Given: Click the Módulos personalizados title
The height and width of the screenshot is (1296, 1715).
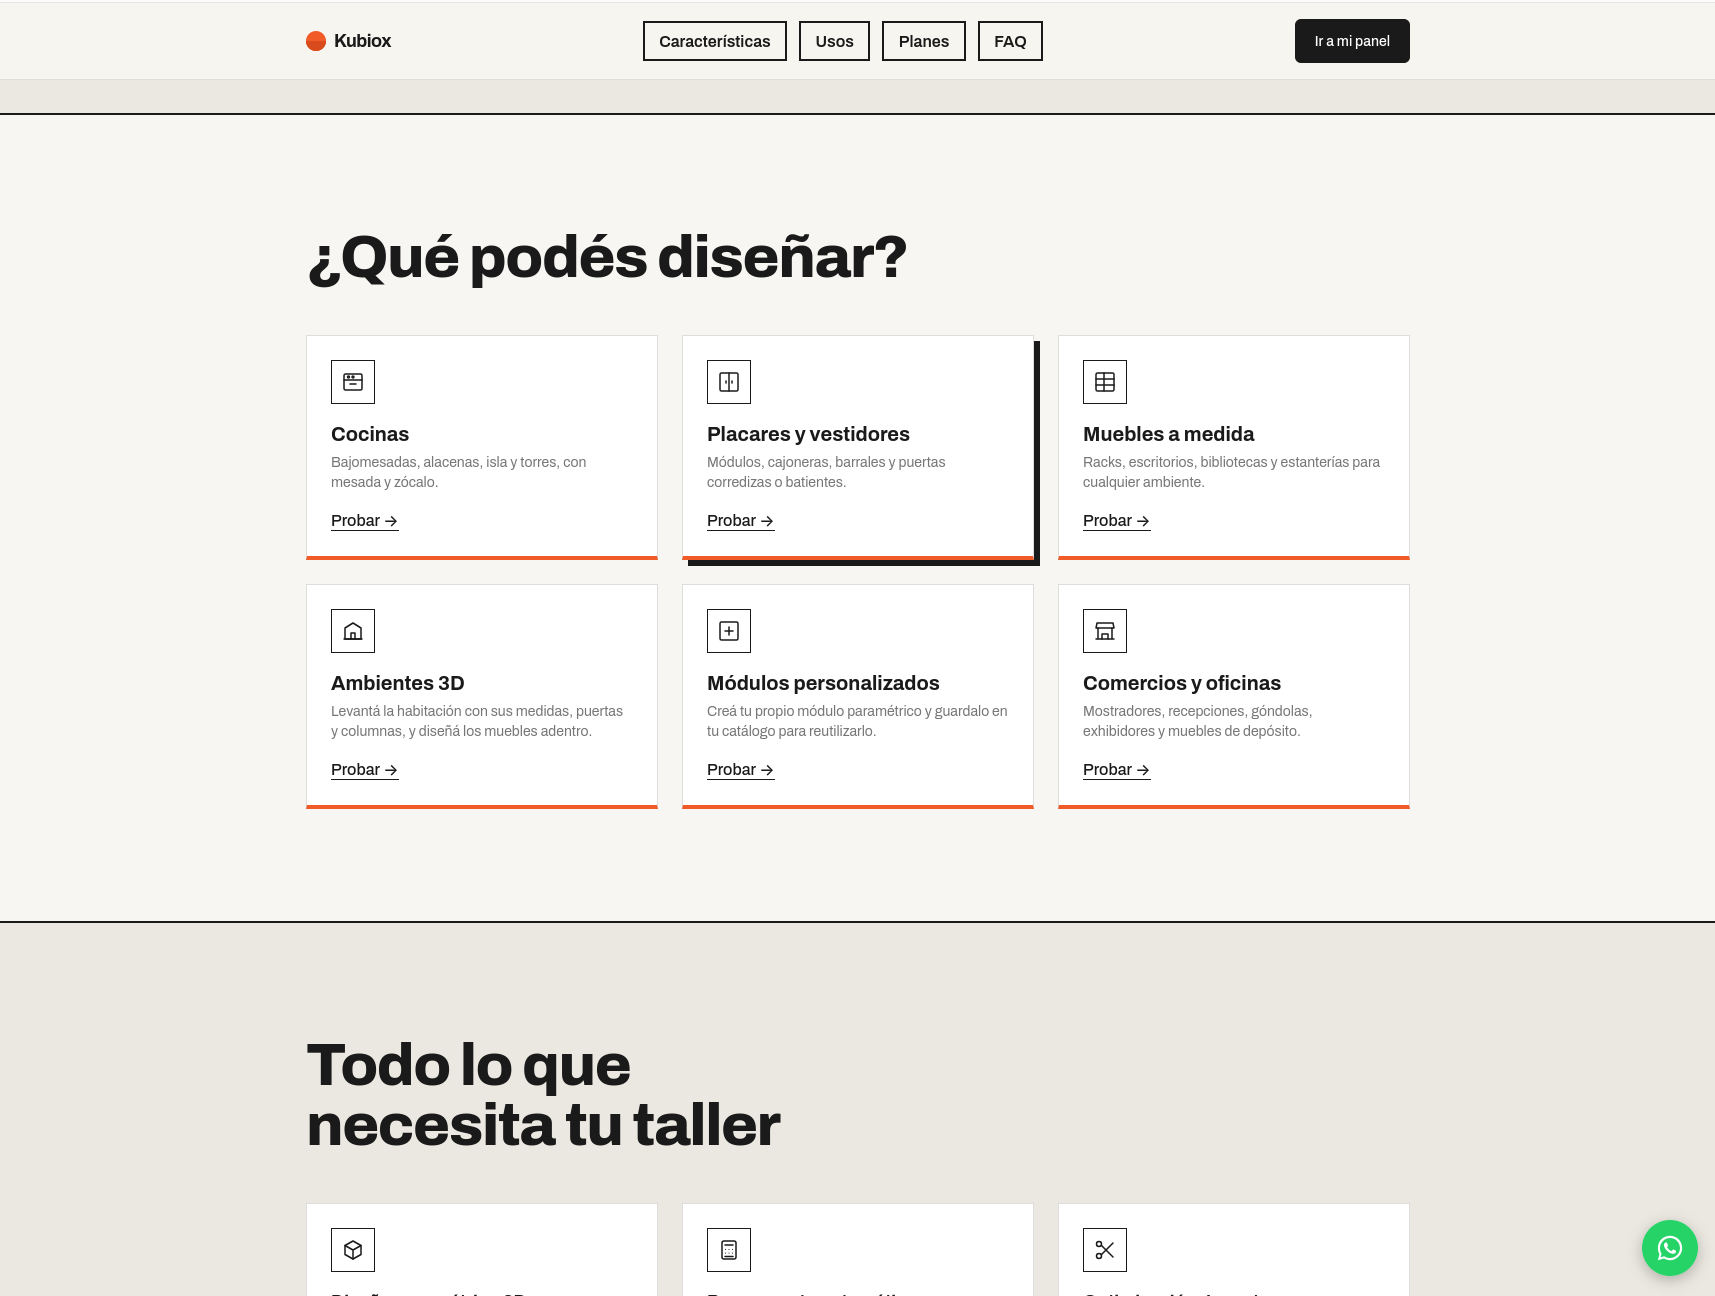Looking at the screenshot, I should coord(823,683).
